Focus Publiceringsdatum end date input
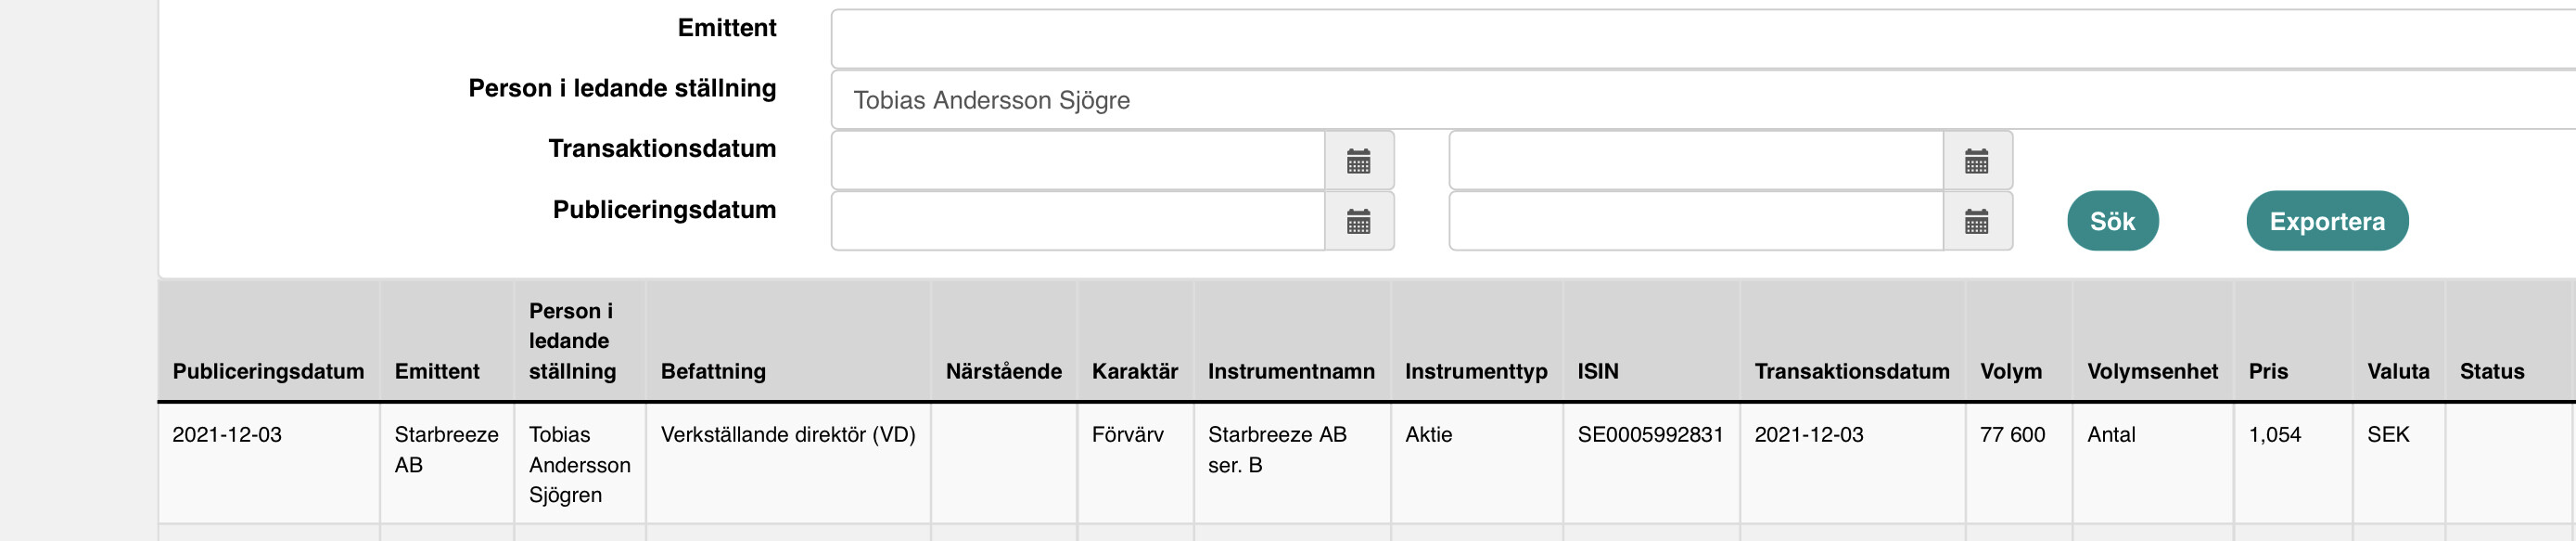This screenshot has height=541, width=2576. [1696, 222]
